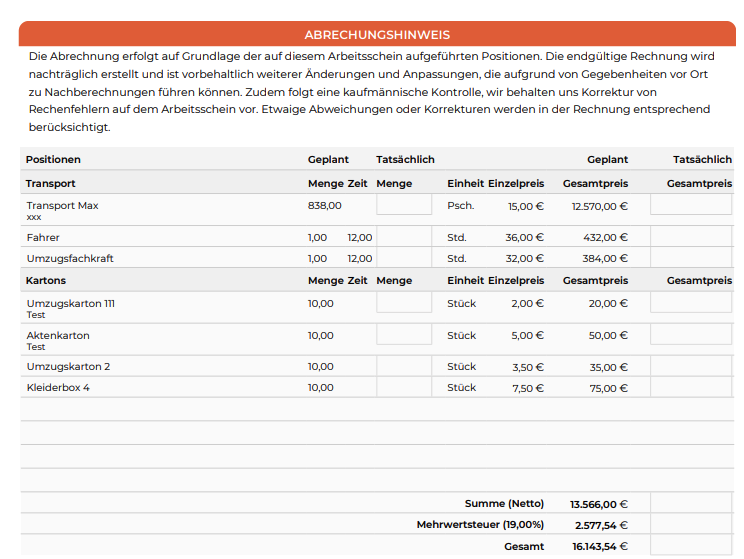744x559 pixels.
Task: Click the actual Mehrwertsteuer field
Action: click(691, 524)
